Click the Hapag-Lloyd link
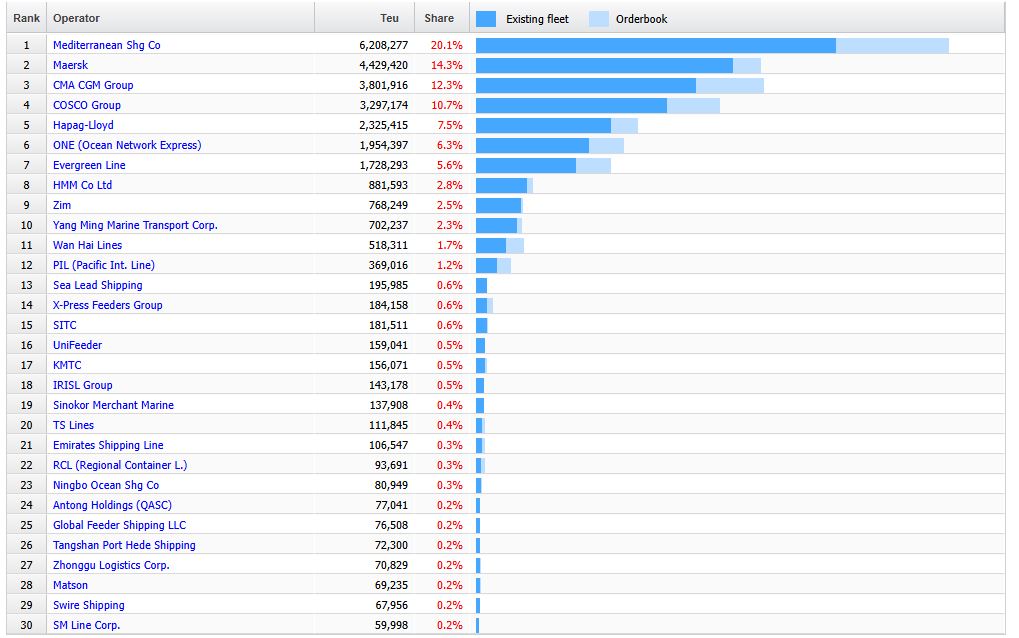1019x638 pixels. (83, 125)
